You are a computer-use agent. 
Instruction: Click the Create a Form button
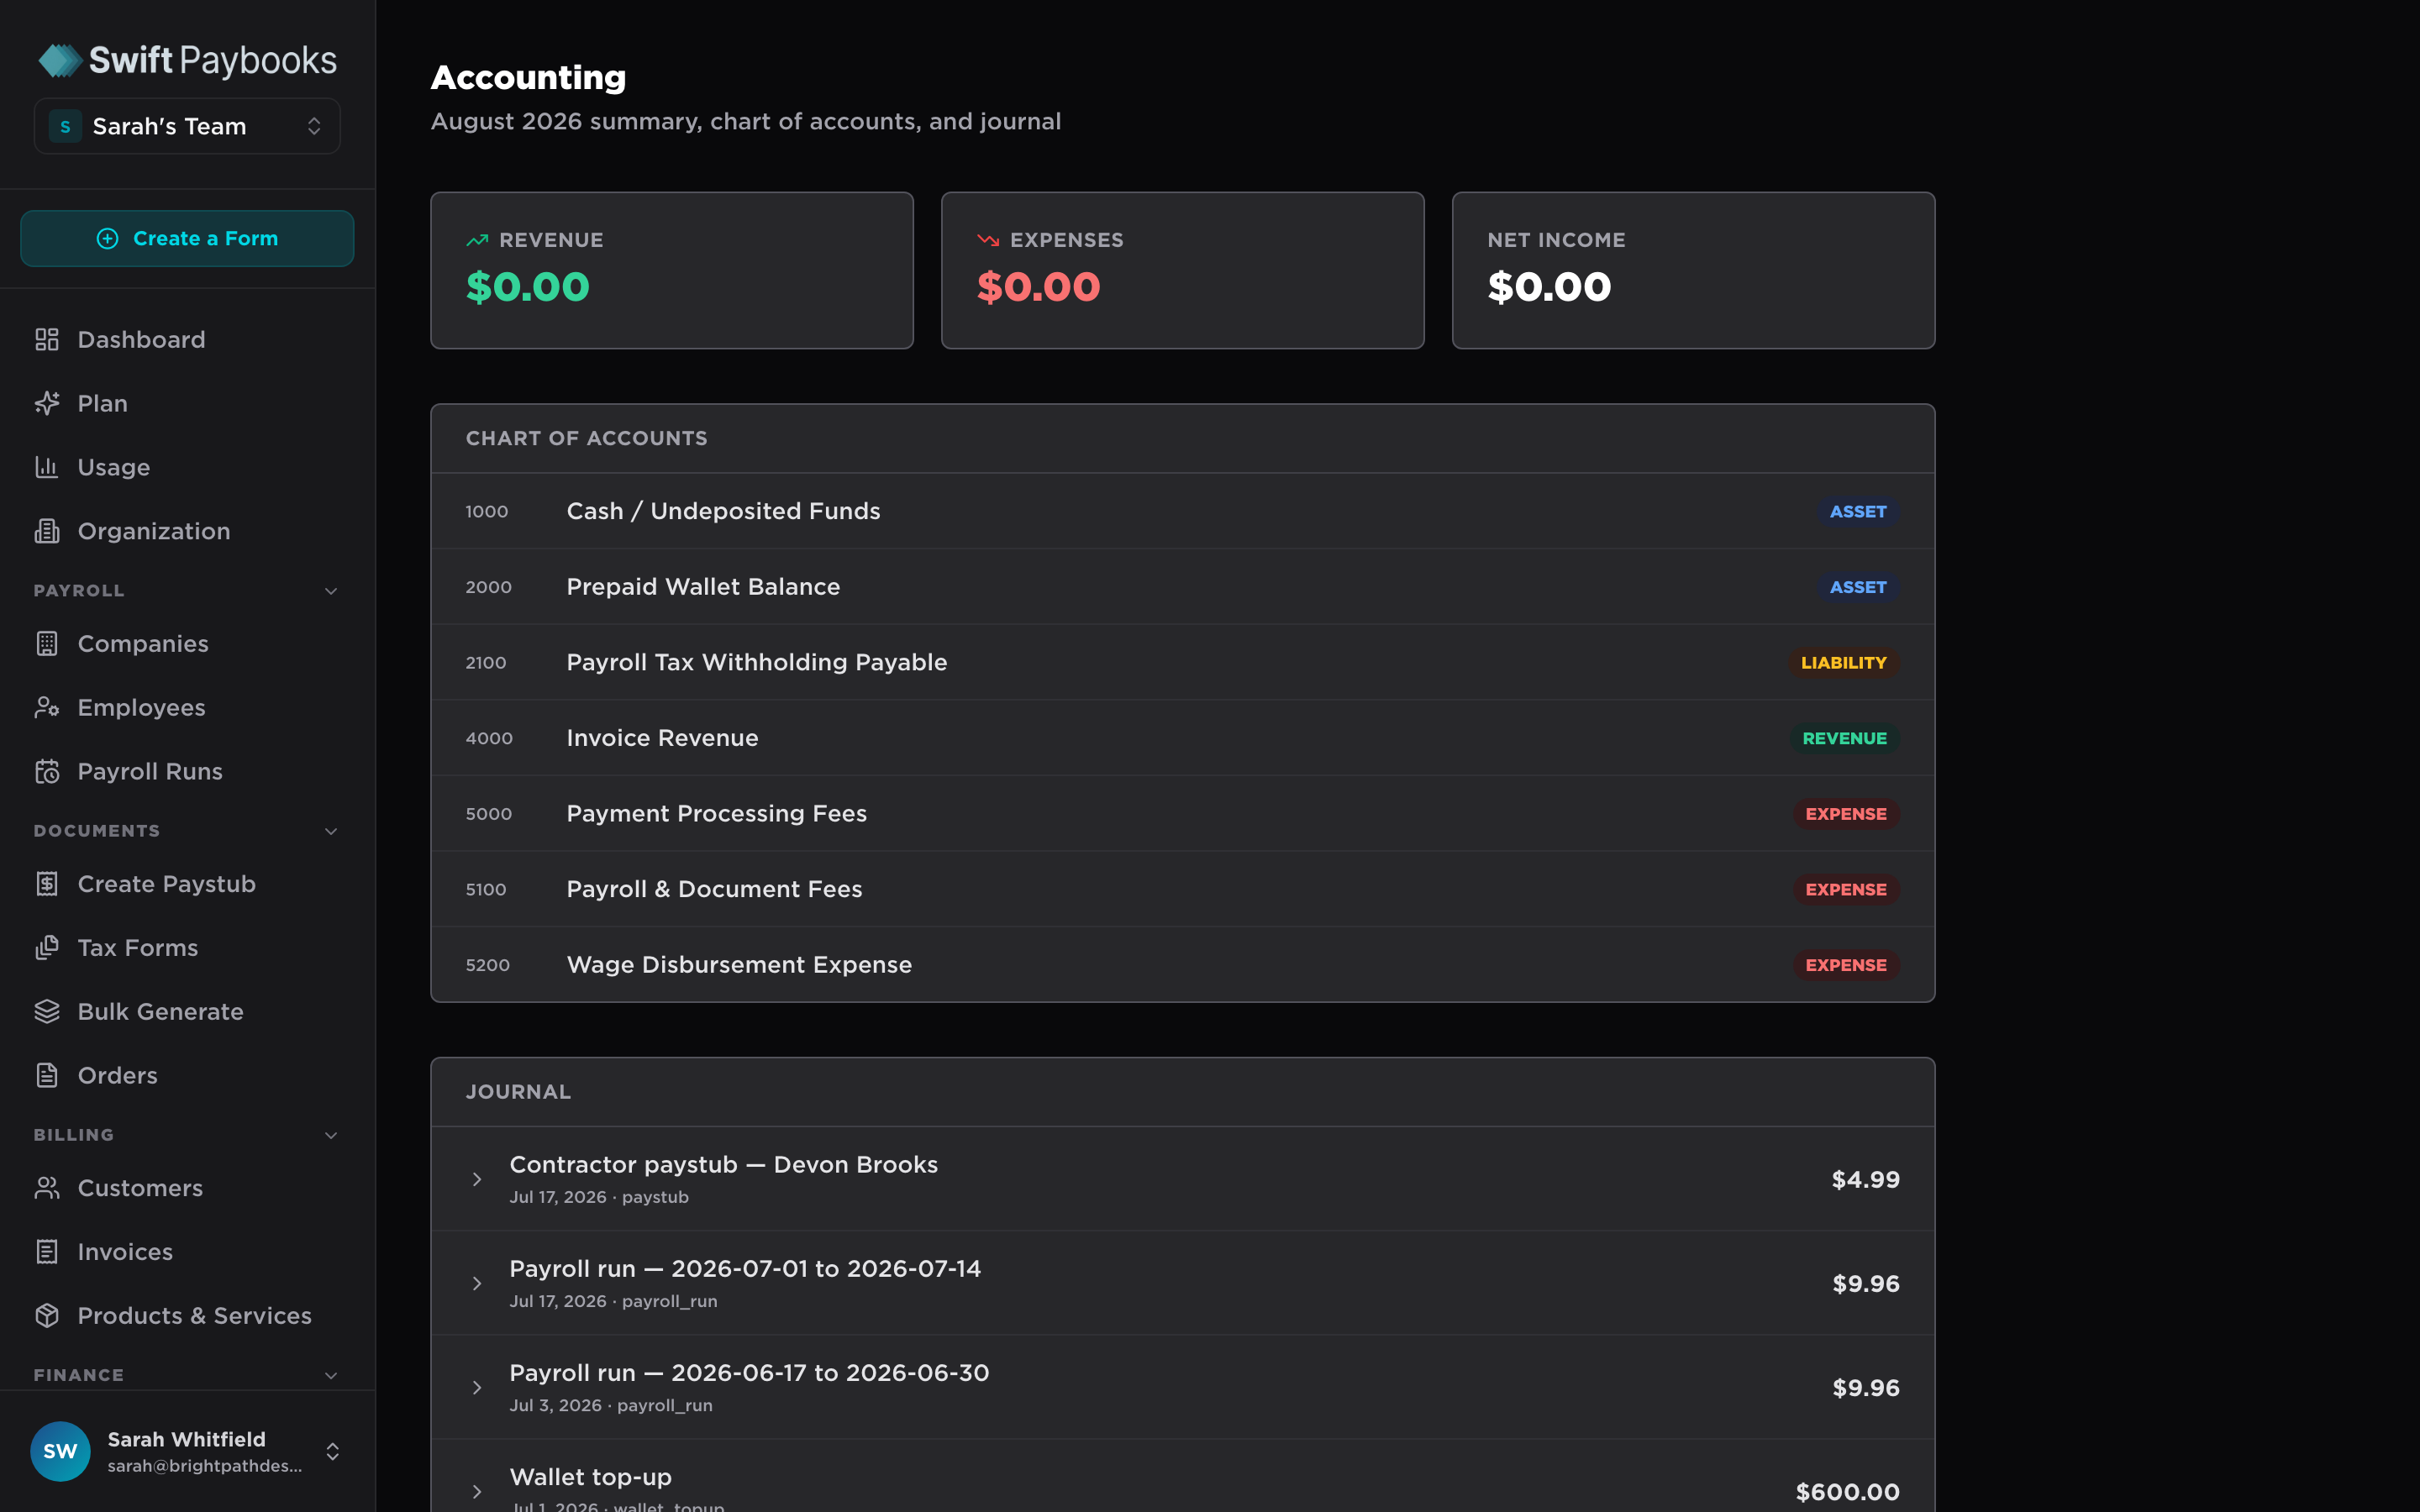coord(187,238)
